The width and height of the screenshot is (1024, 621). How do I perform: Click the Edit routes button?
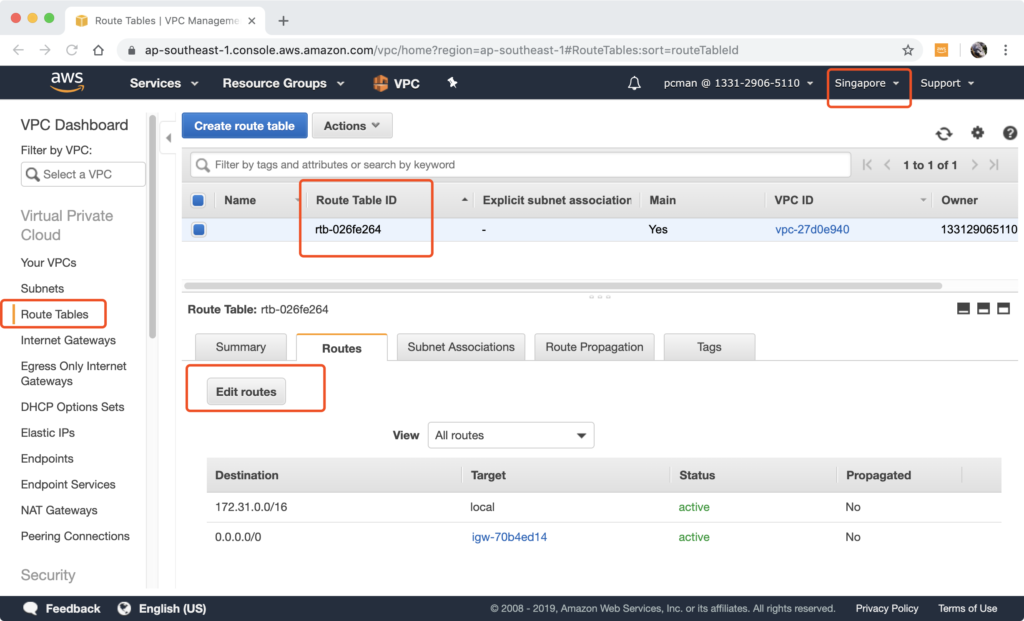click(246, 392)
